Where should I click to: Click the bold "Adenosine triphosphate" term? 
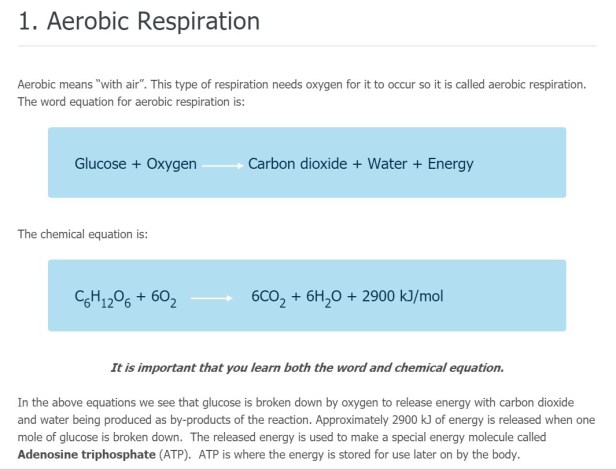(83, 455)
